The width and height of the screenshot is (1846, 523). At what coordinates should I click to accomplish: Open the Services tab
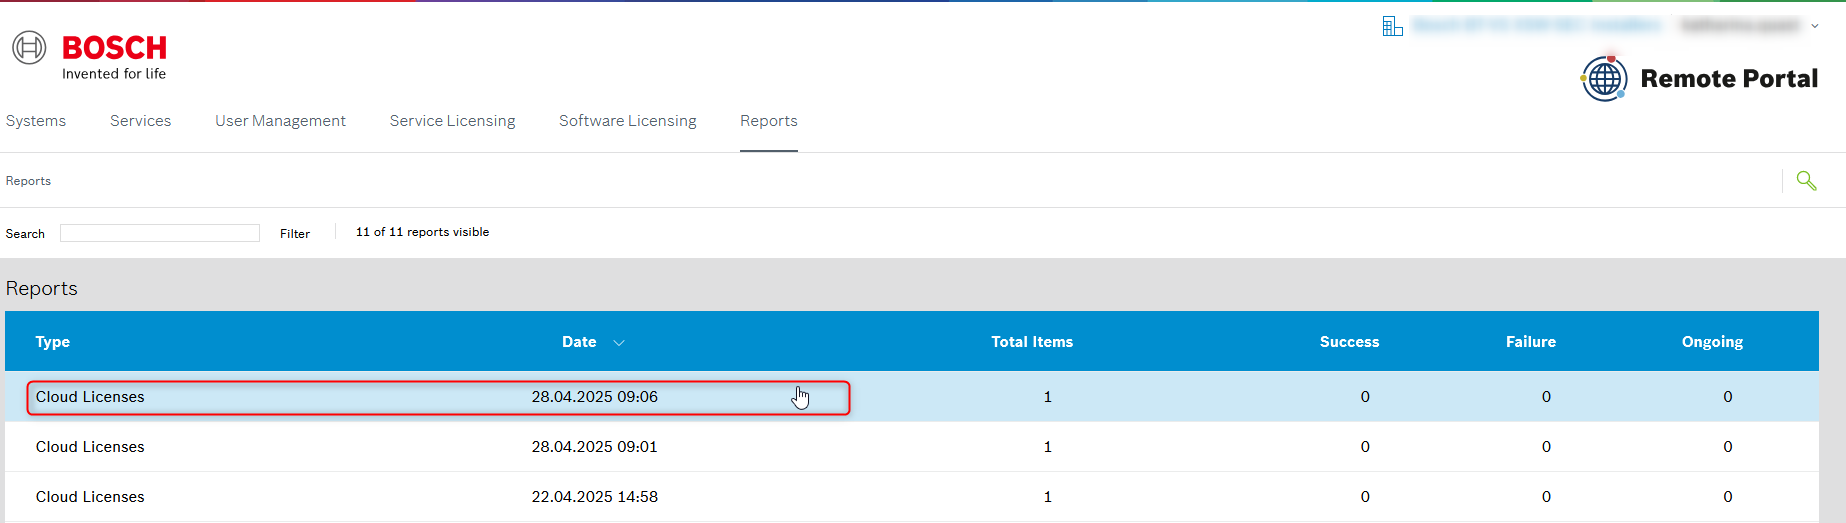point(140,121)
